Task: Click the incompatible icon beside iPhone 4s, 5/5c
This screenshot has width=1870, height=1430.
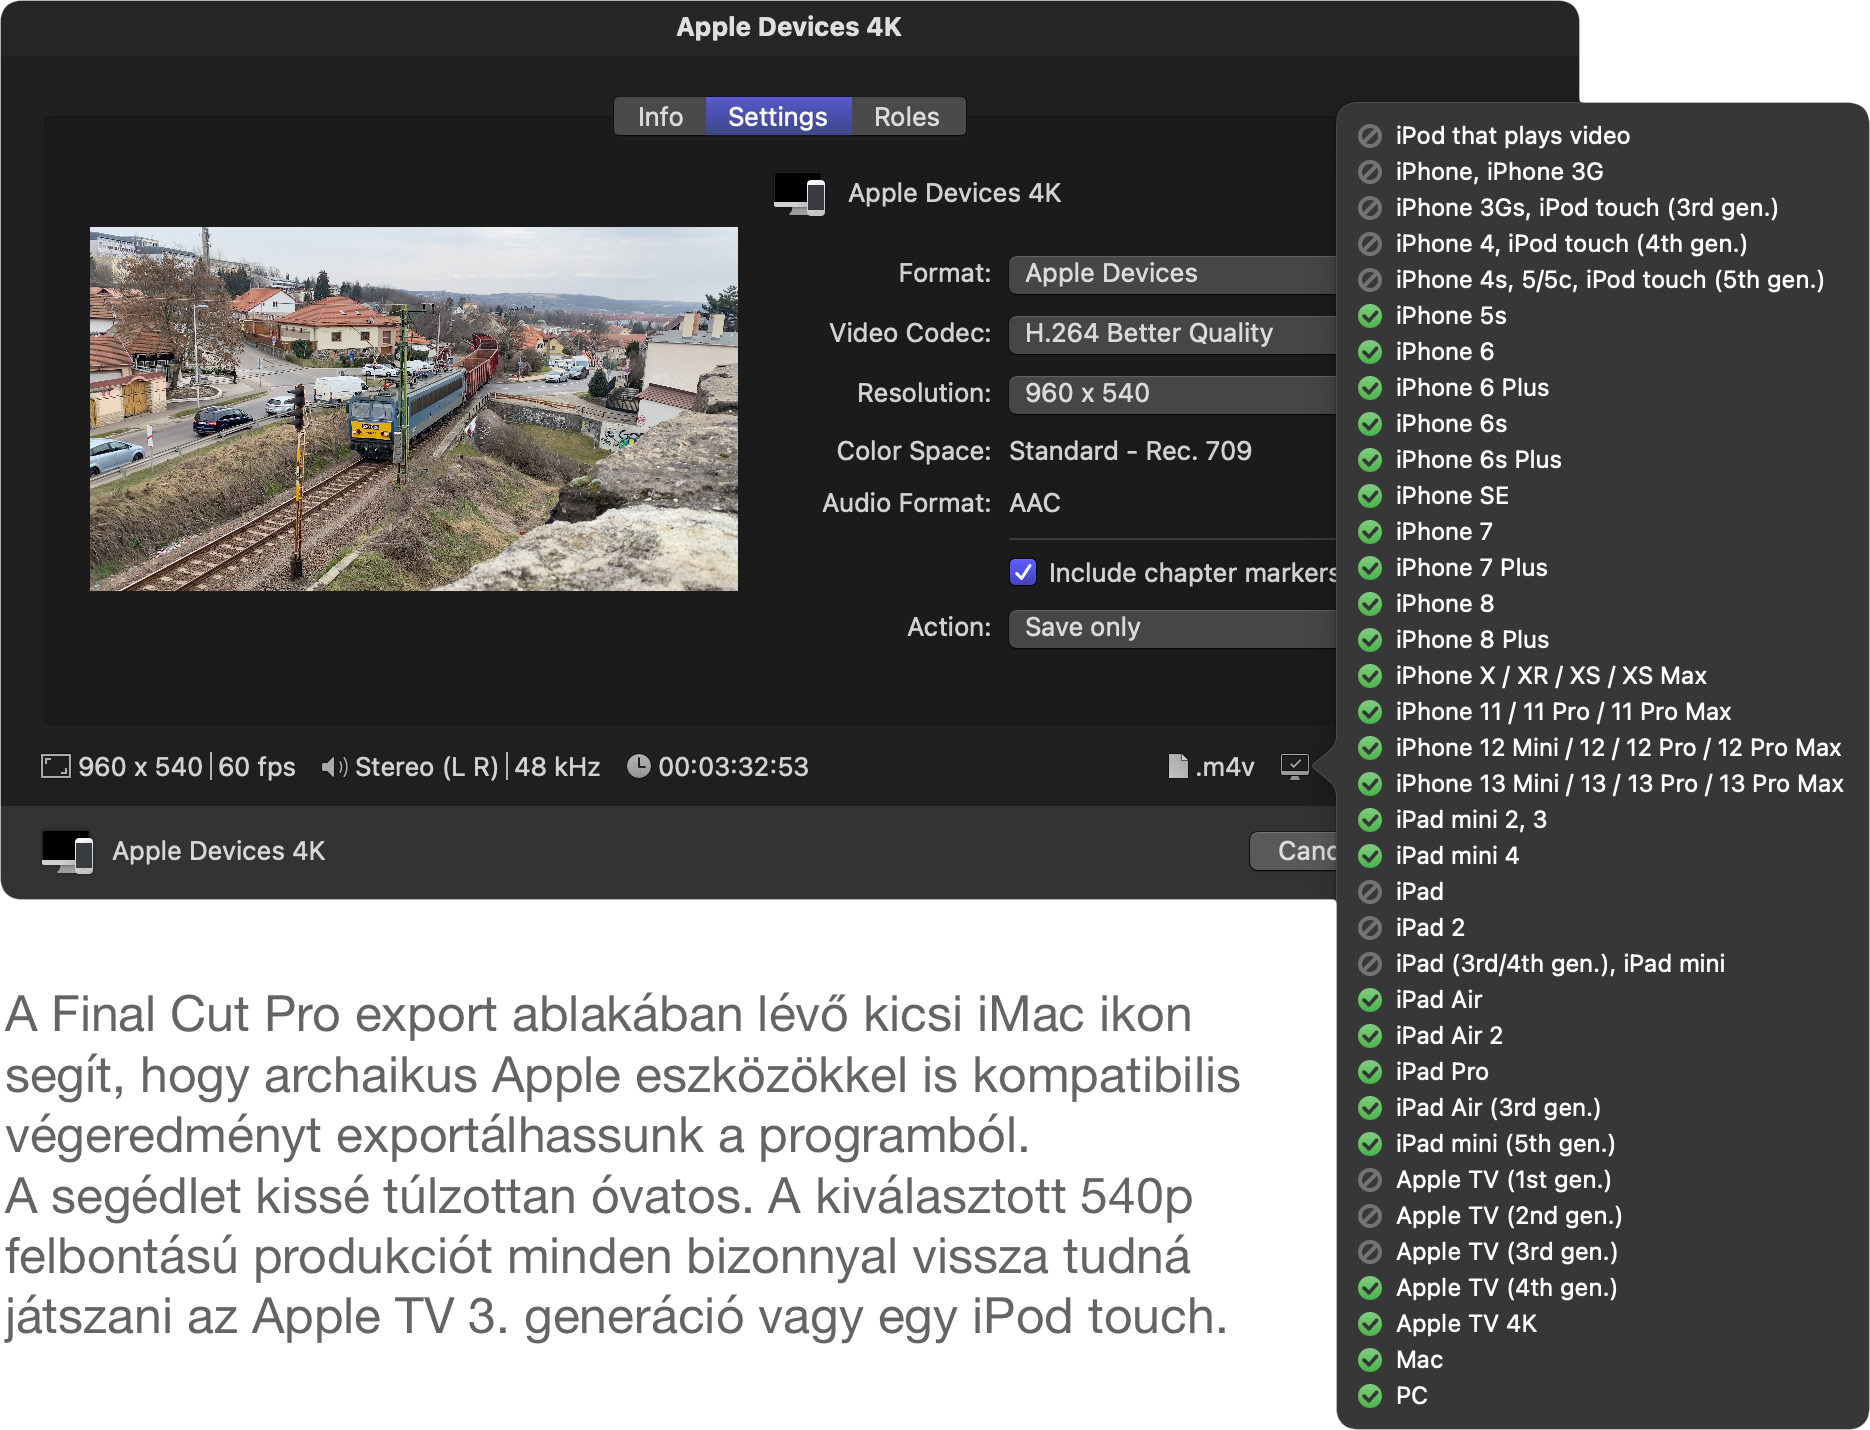Action: 1370,280
